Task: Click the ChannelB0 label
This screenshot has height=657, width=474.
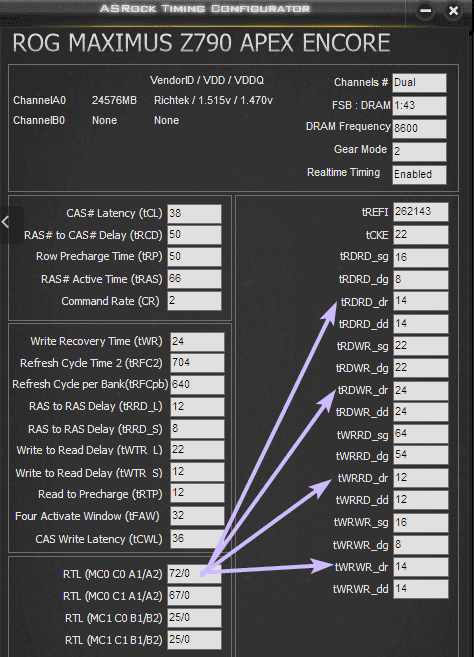Action: [x=39, y=121]
